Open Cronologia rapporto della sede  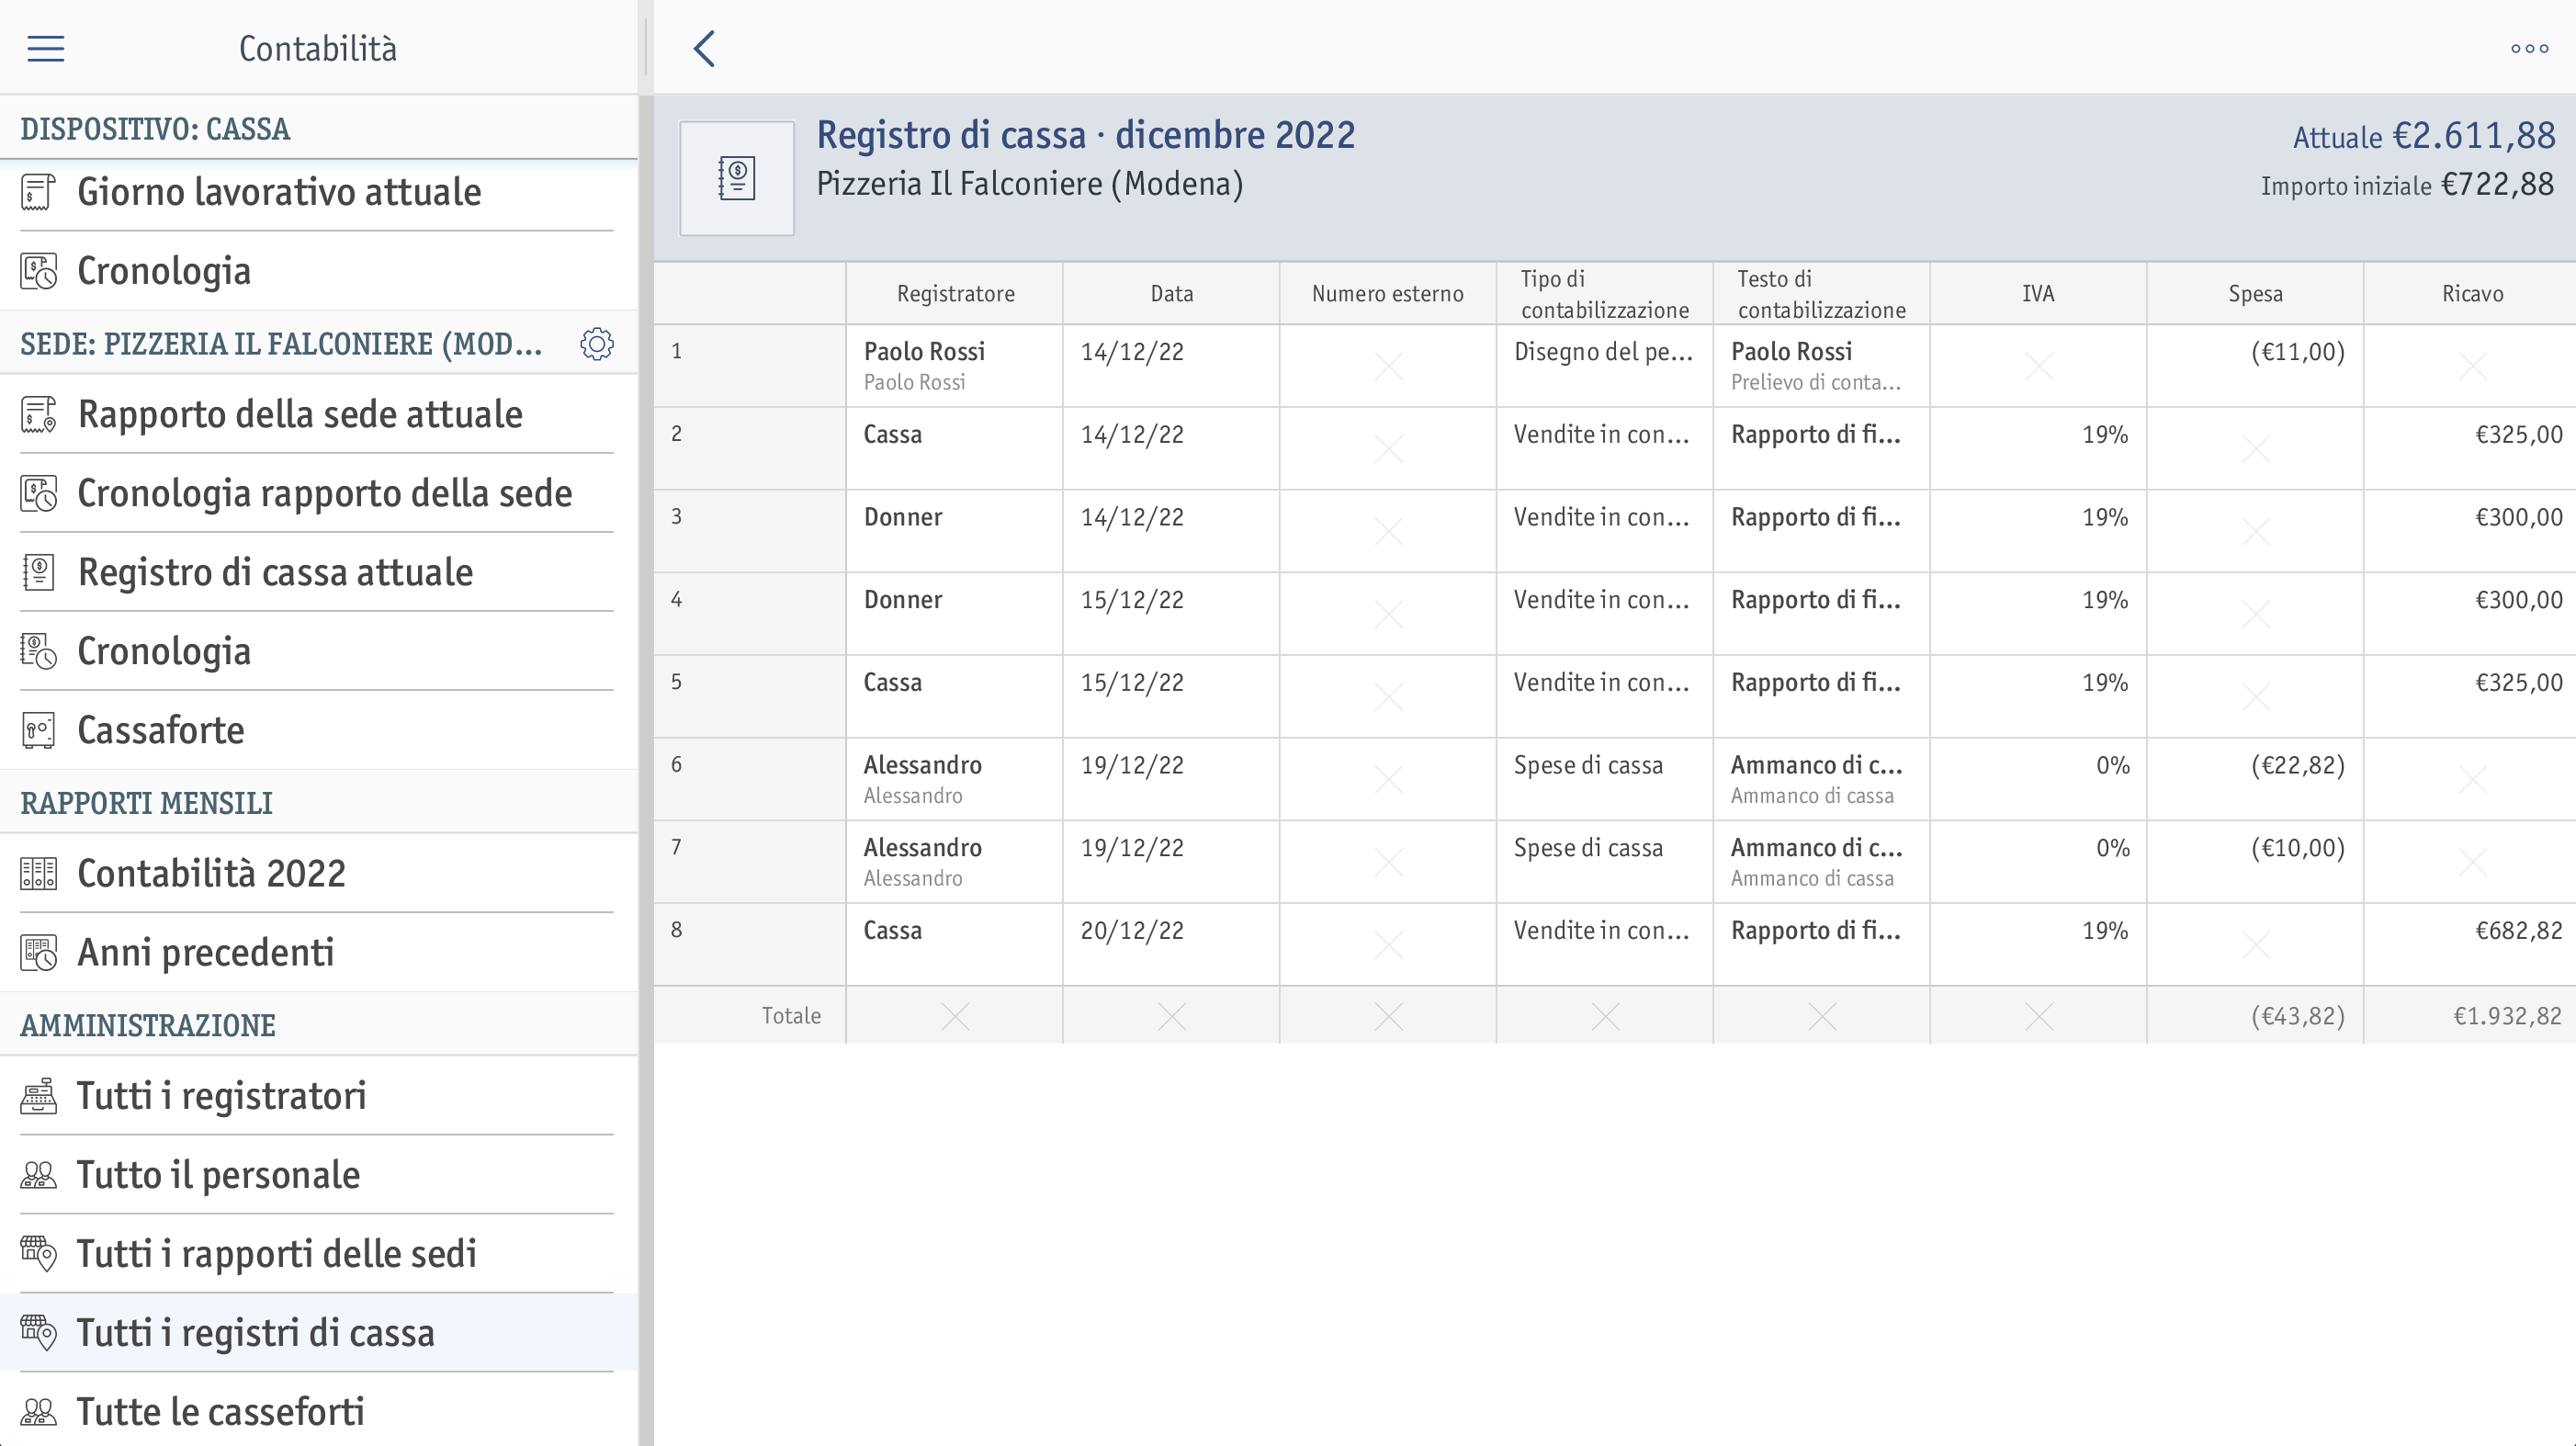point(318,493)
